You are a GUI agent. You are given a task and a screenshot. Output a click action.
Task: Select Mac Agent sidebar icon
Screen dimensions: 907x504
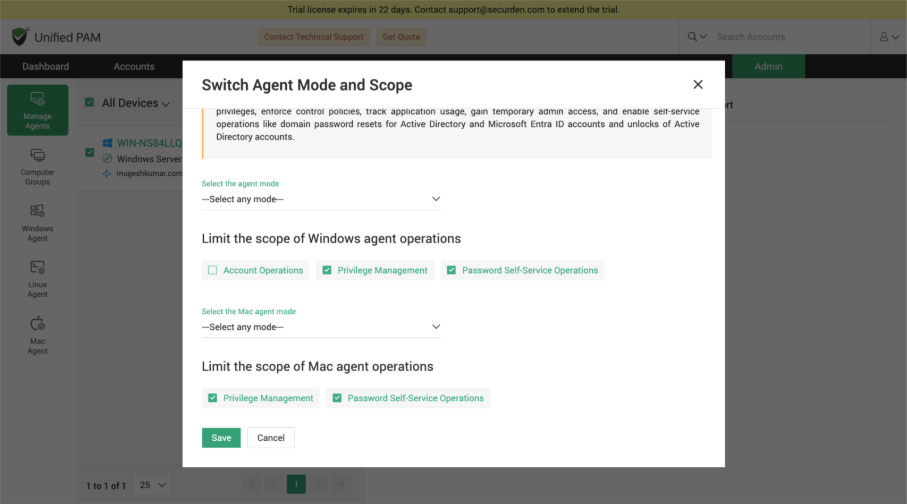37,335
